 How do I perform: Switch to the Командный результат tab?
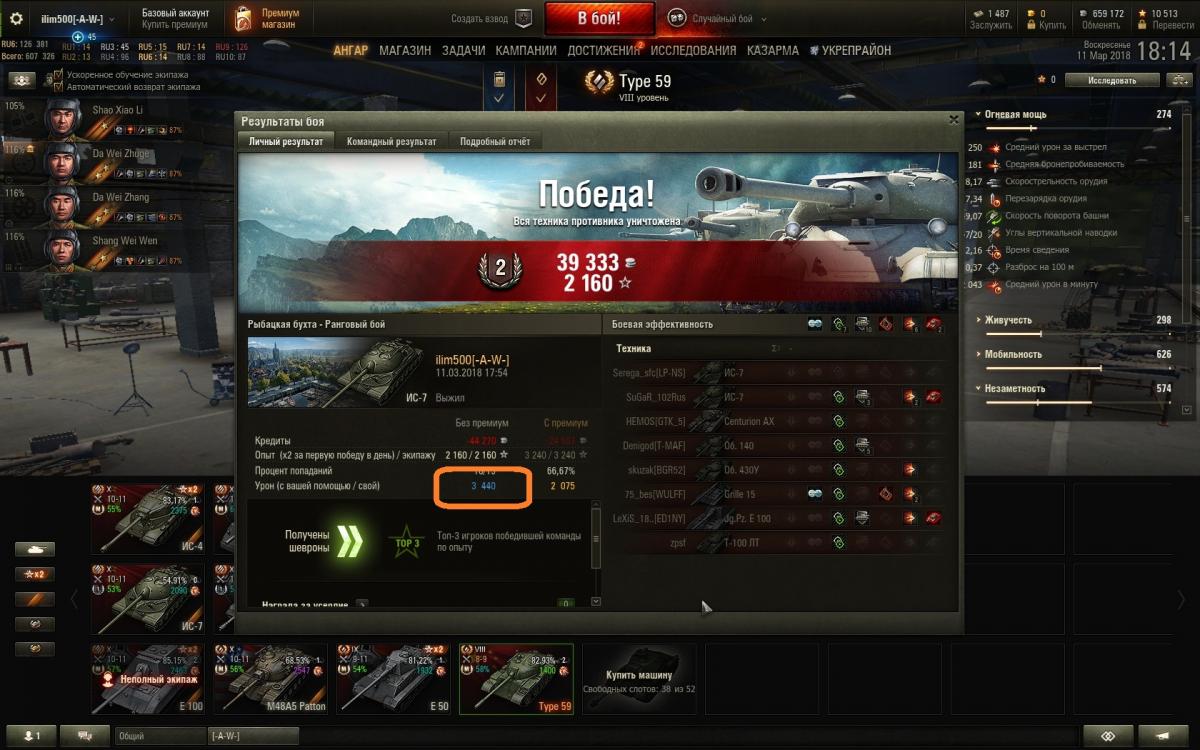point(391,141)
